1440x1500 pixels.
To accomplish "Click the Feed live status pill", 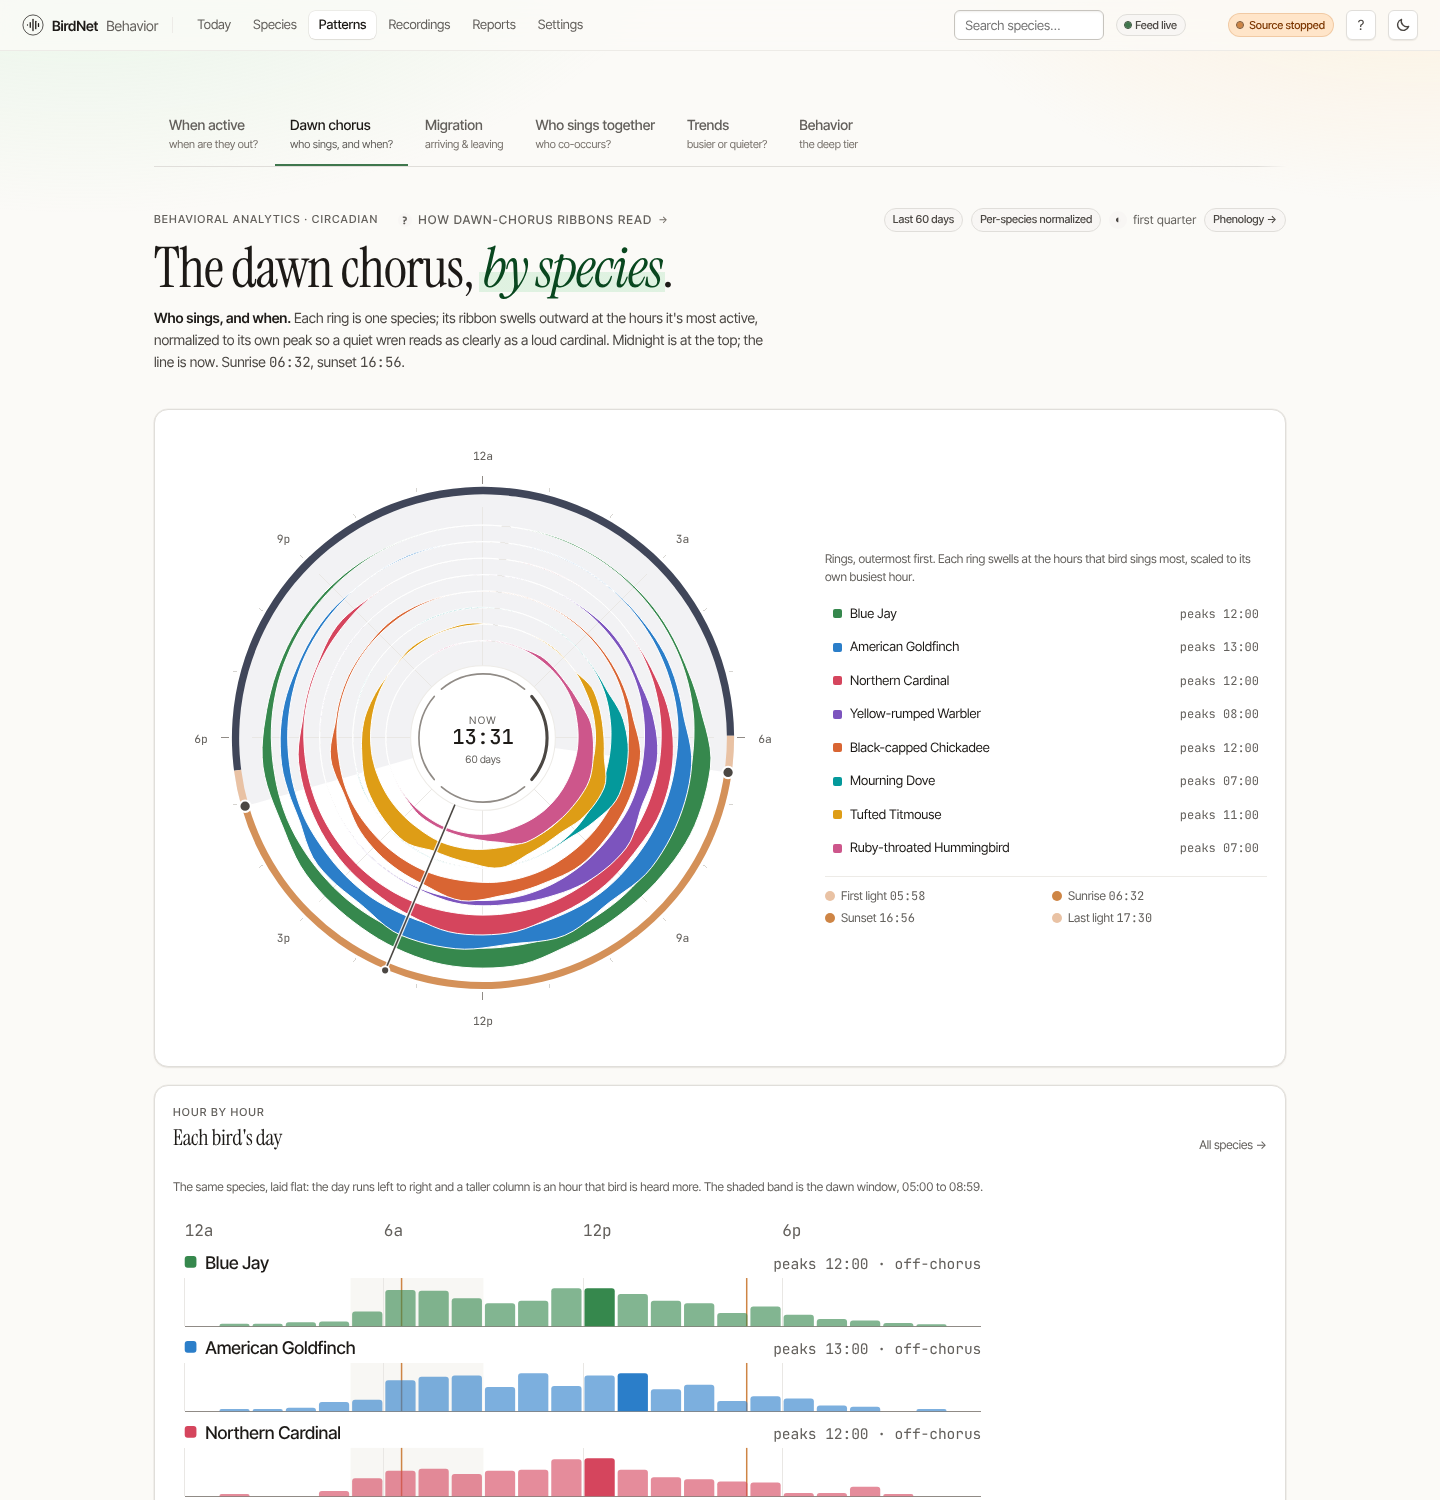I will 1151,25.
